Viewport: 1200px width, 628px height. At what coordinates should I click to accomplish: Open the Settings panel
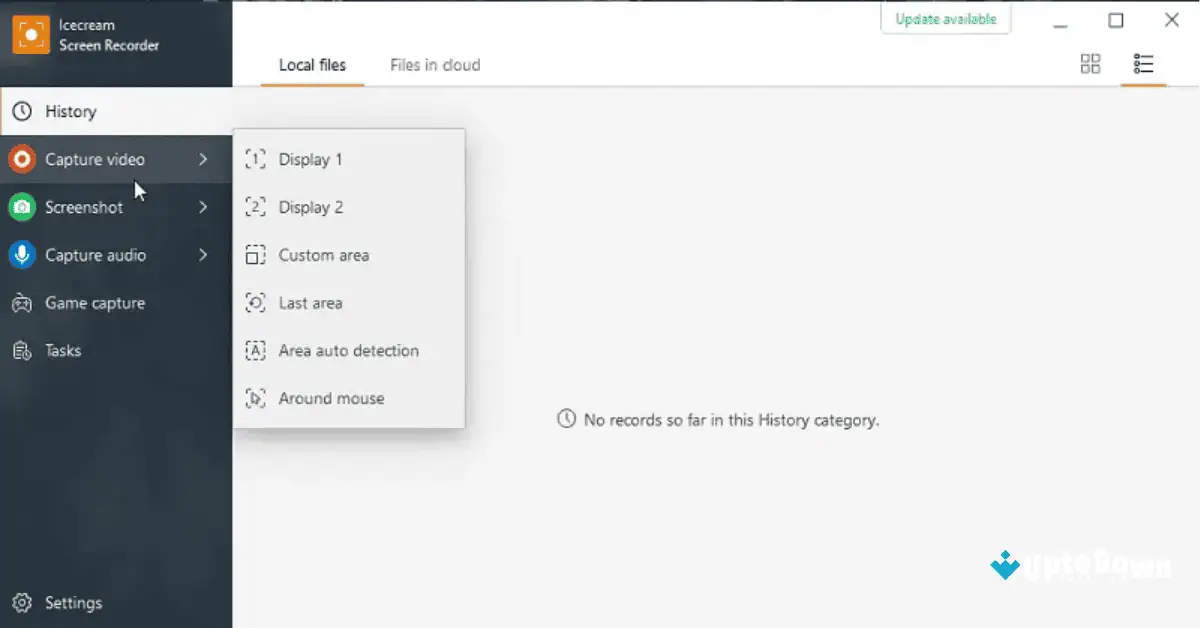point(73,602)
